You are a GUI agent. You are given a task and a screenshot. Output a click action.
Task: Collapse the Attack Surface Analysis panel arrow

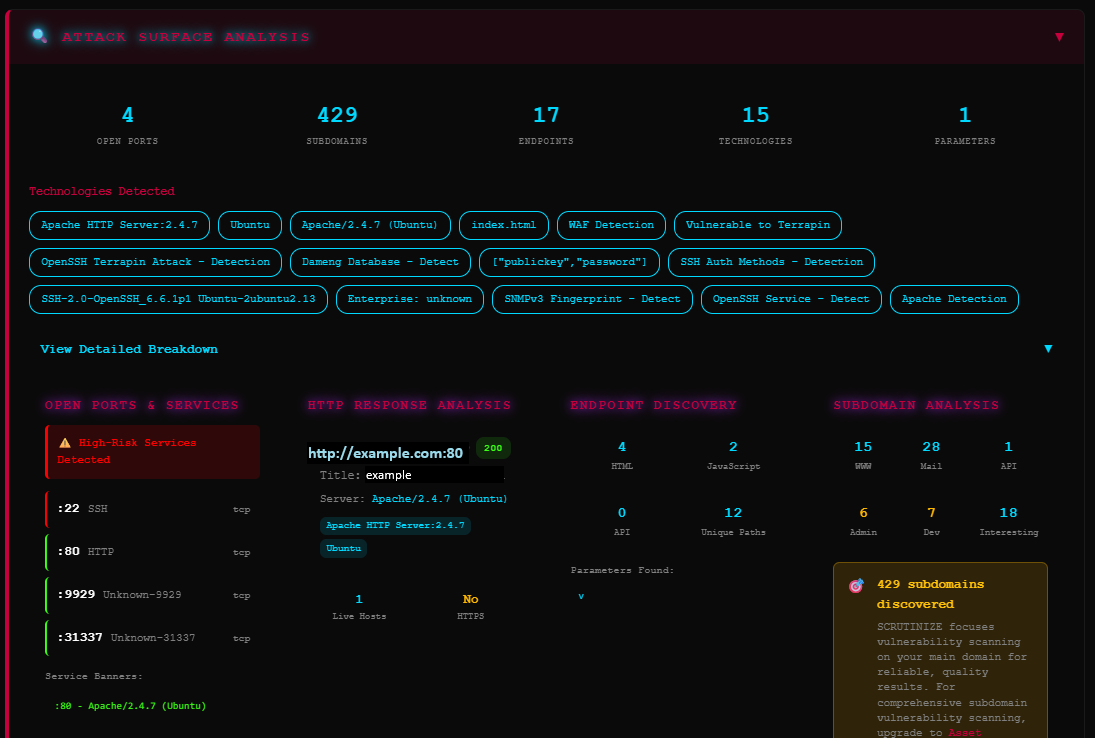(1059, 37)
